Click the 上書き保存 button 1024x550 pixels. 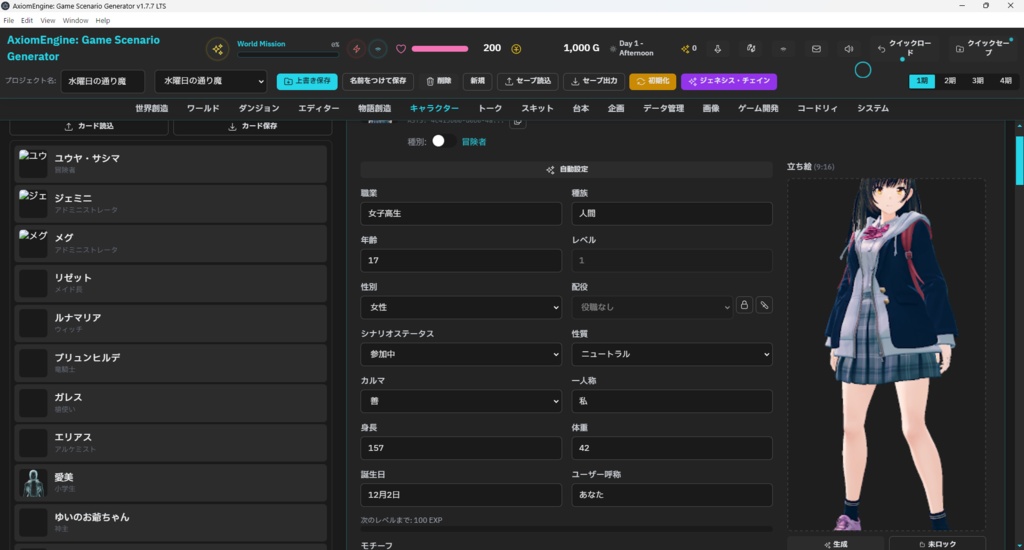(x=307, y=81)
